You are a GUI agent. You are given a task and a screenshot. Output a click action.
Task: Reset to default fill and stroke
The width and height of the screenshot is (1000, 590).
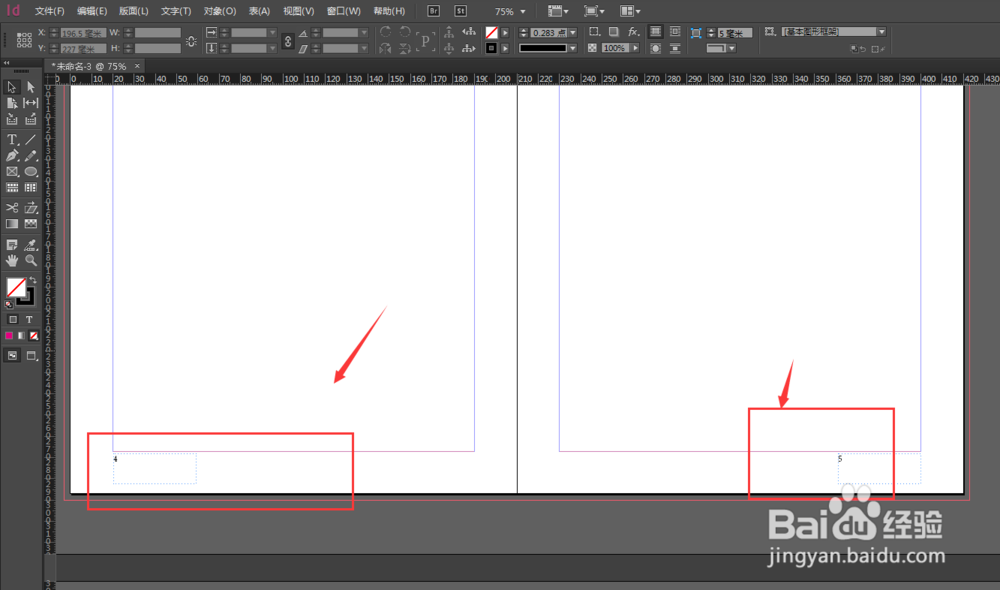tap(9, 304)
